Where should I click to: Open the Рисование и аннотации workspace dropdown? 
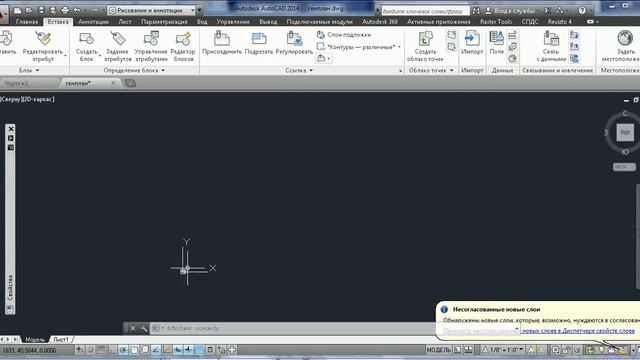click(x=151, y=10)
